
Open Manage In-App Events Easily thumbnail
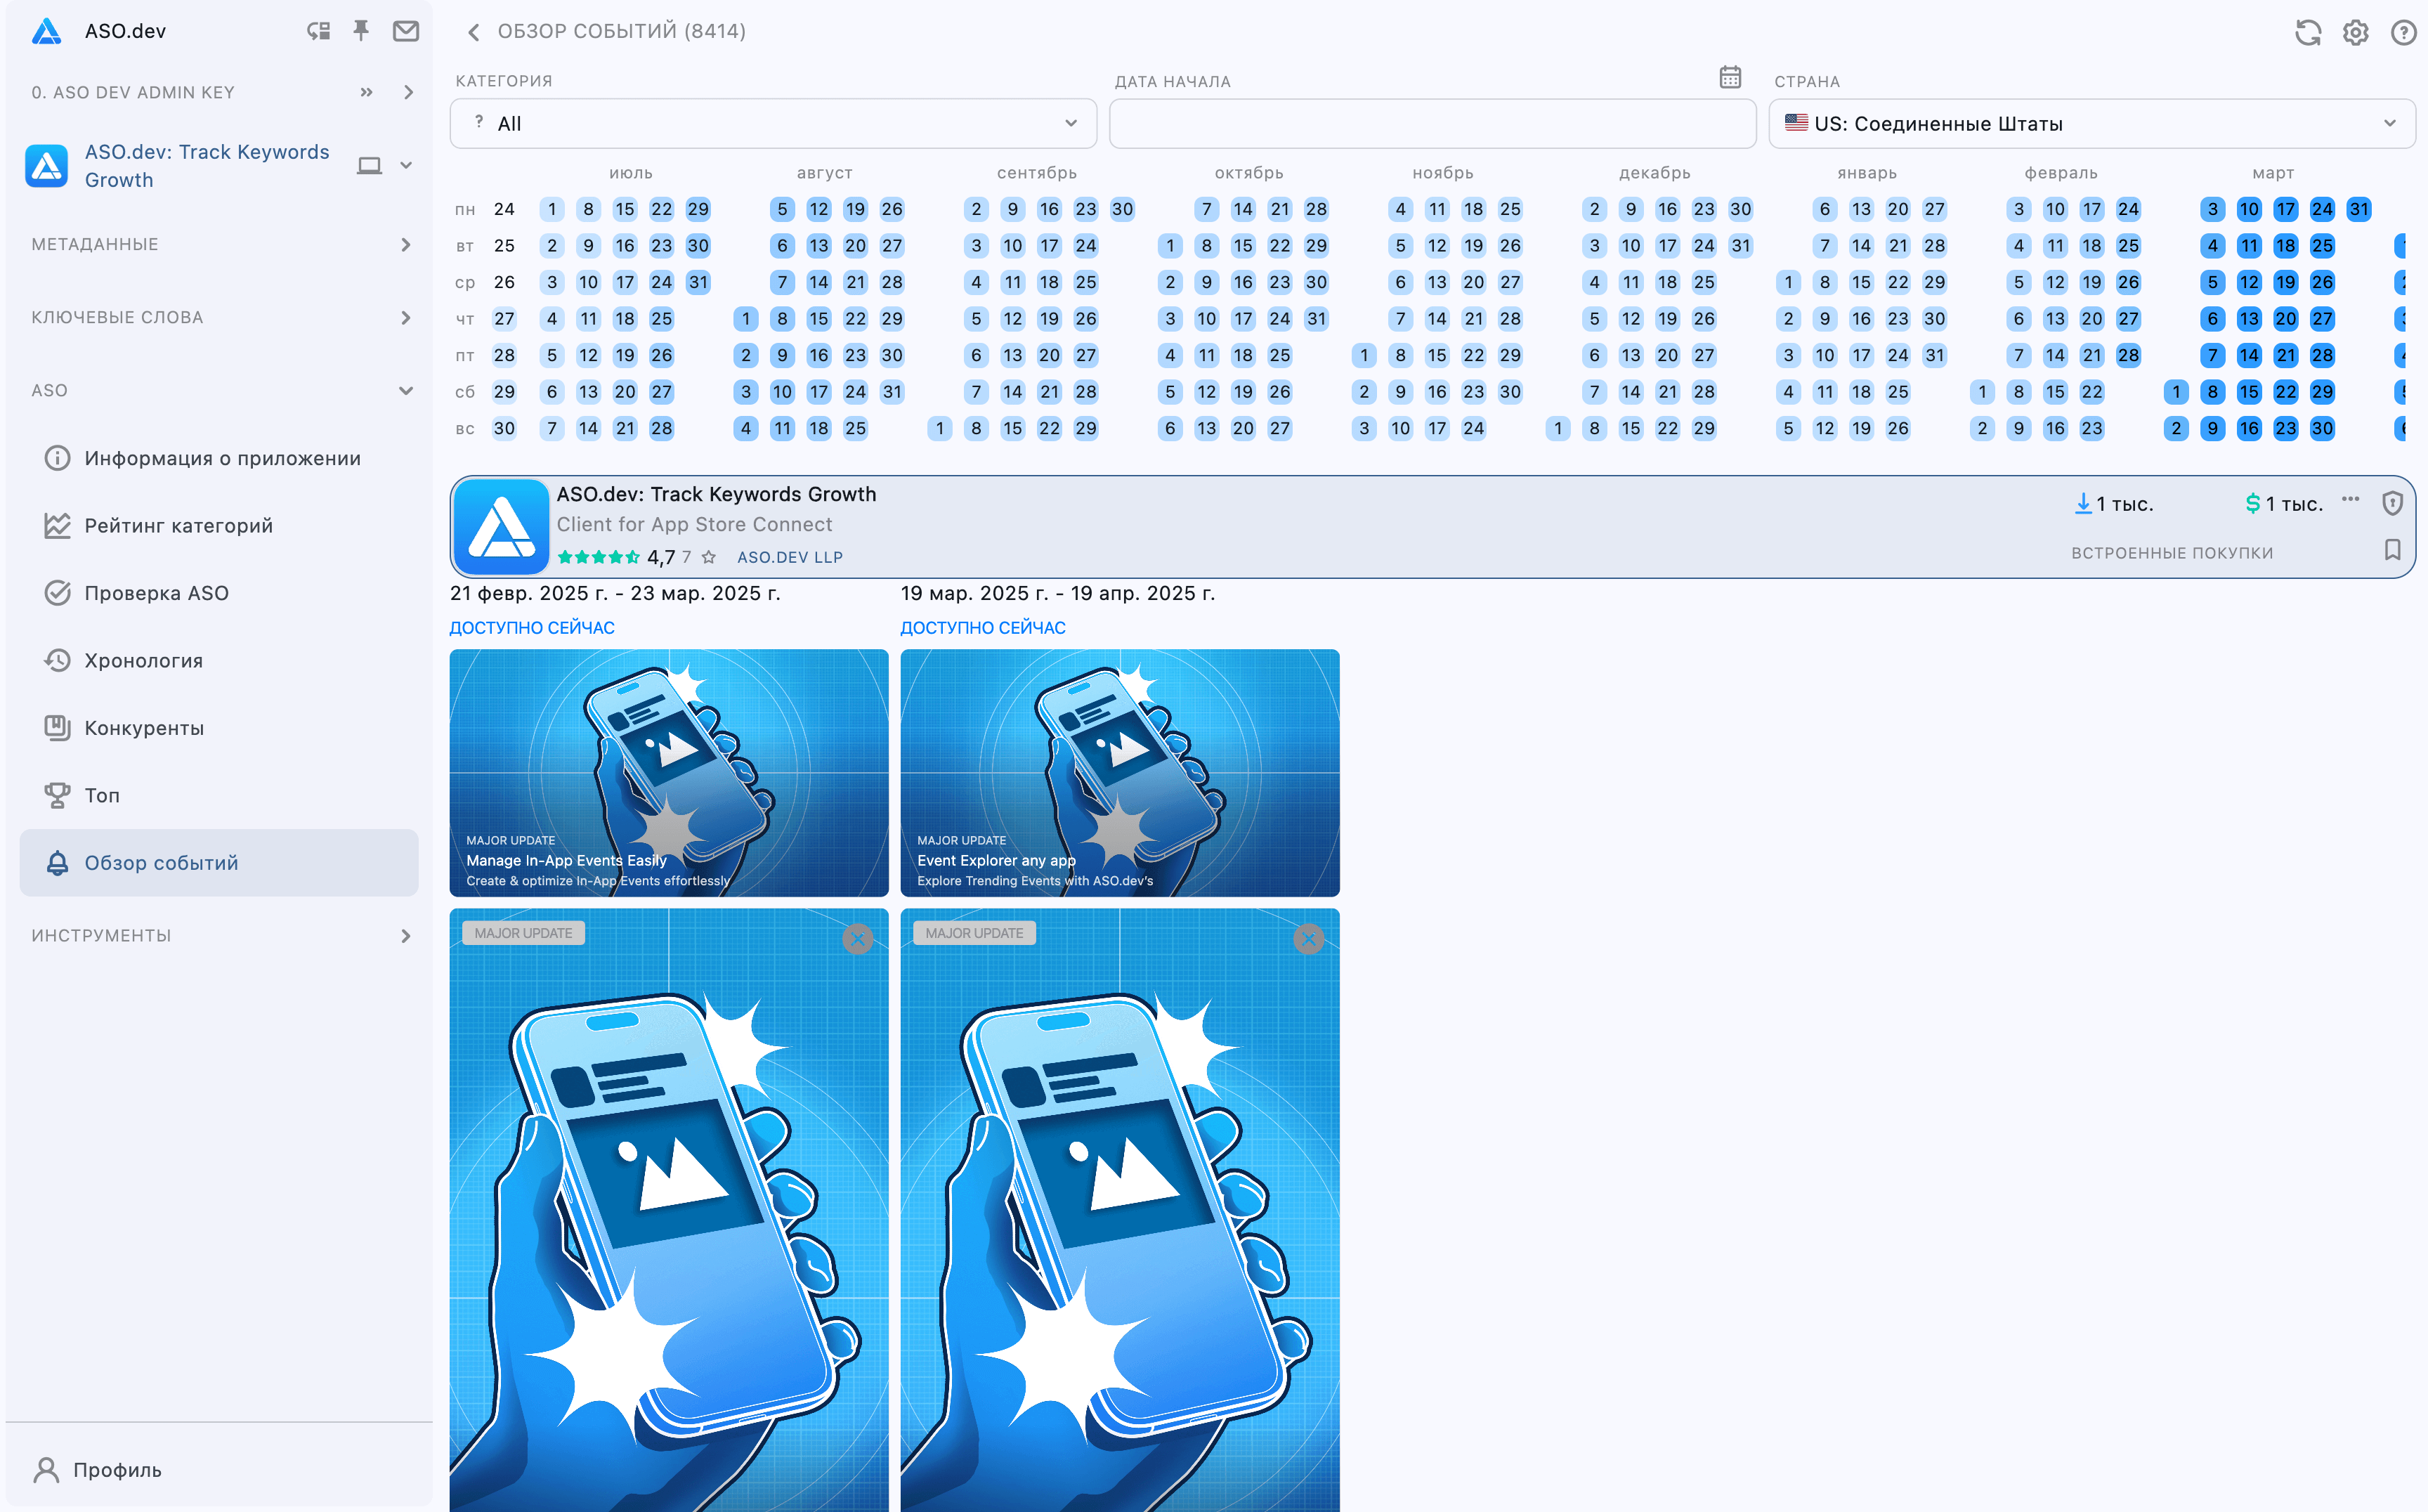coord(669,773)
